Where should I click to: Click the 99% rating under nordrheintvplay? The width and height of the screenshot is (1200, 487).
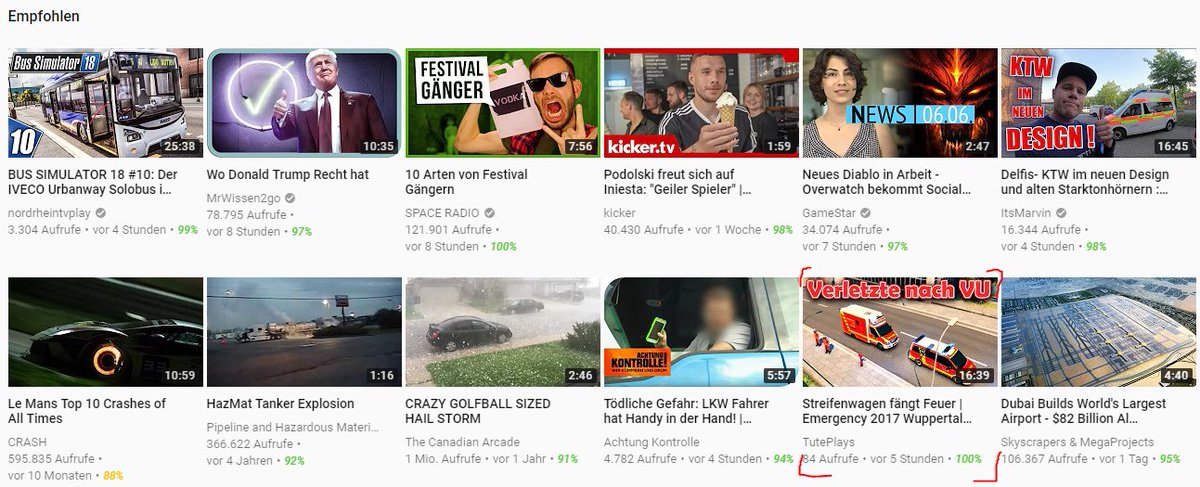pyautogui.click(x=187, y=230)
